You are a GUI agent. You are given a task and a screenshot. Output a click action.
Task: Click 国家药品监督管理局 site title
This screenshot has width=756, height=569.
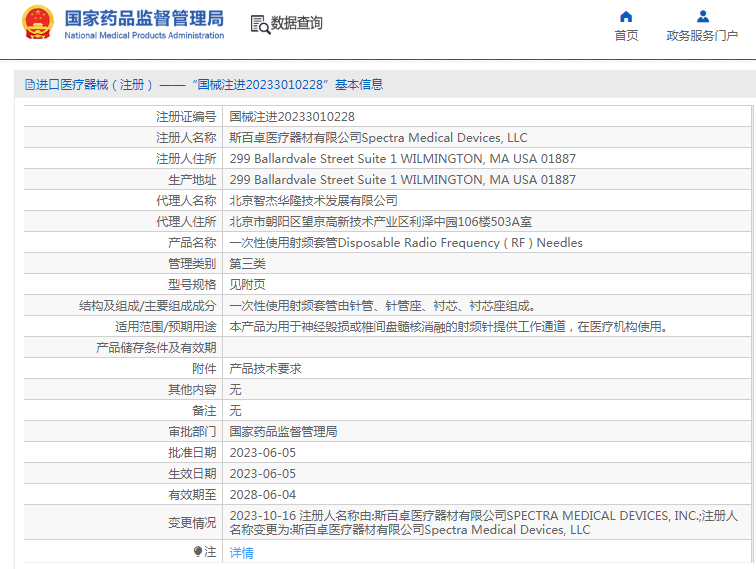point(144,18)
